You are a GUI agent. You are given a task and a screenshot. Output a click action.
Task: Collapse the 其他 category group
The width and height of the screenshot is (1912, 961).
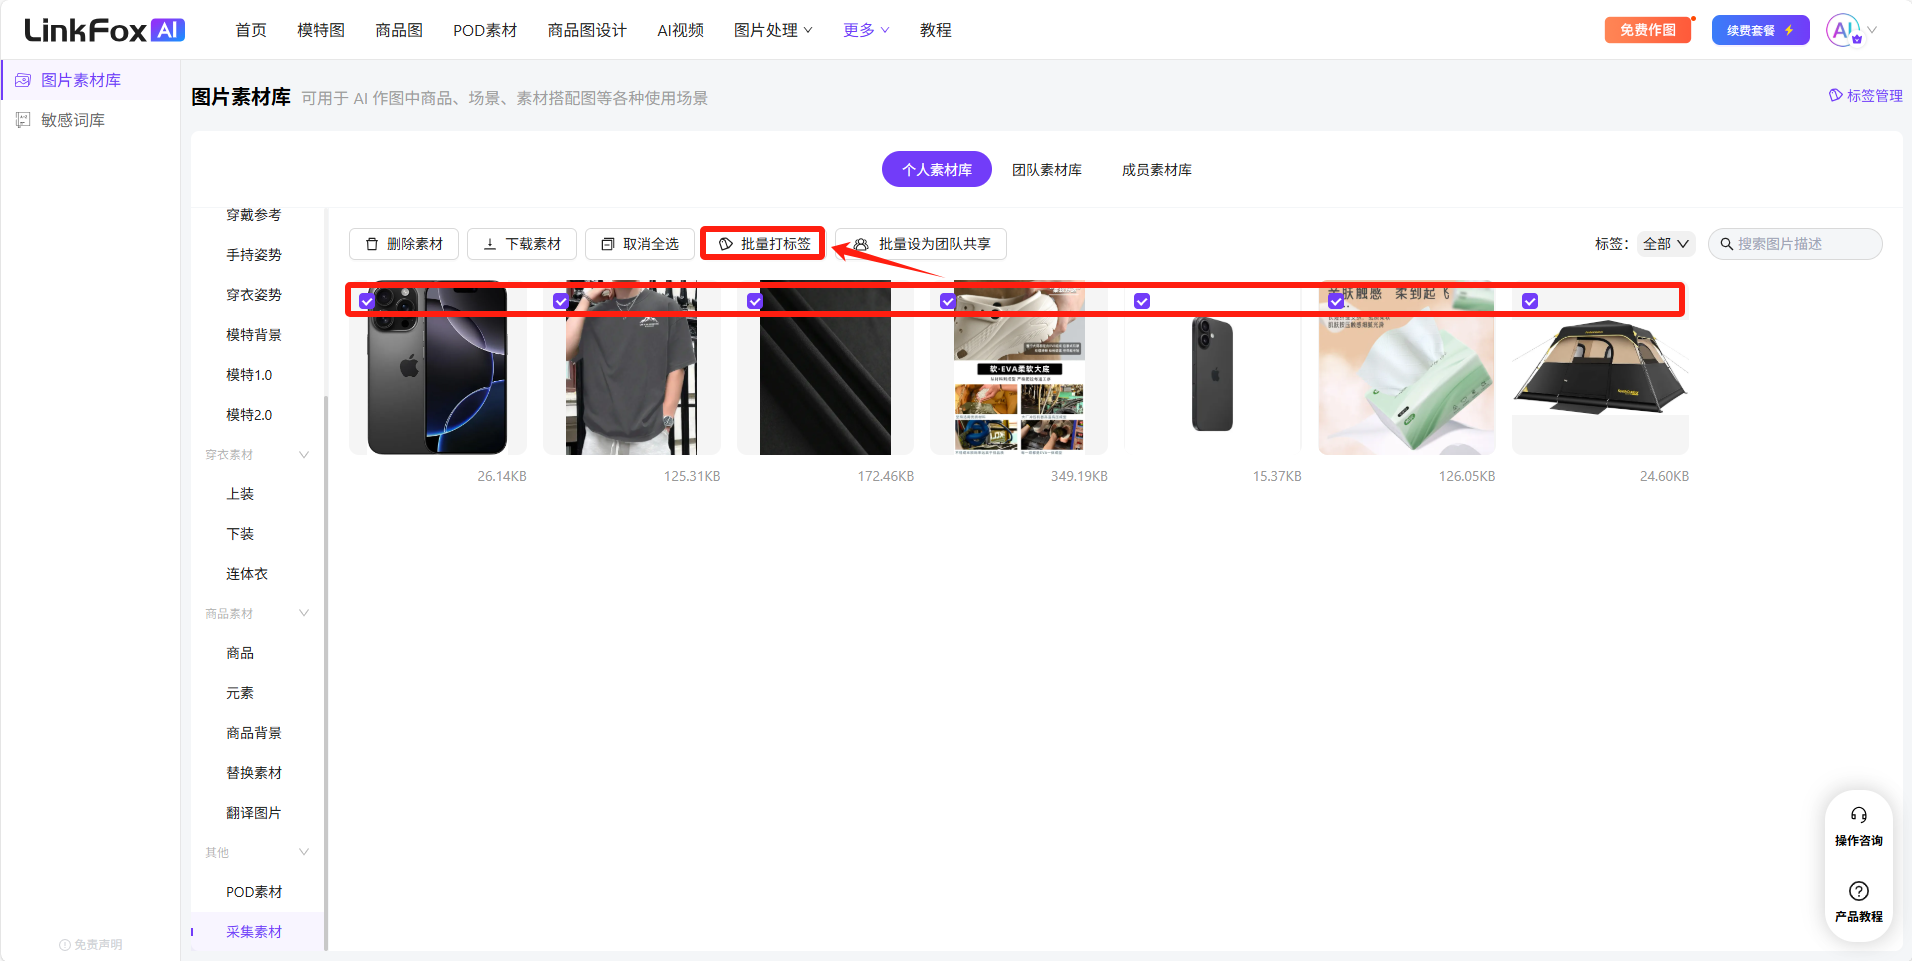(304, 852)
